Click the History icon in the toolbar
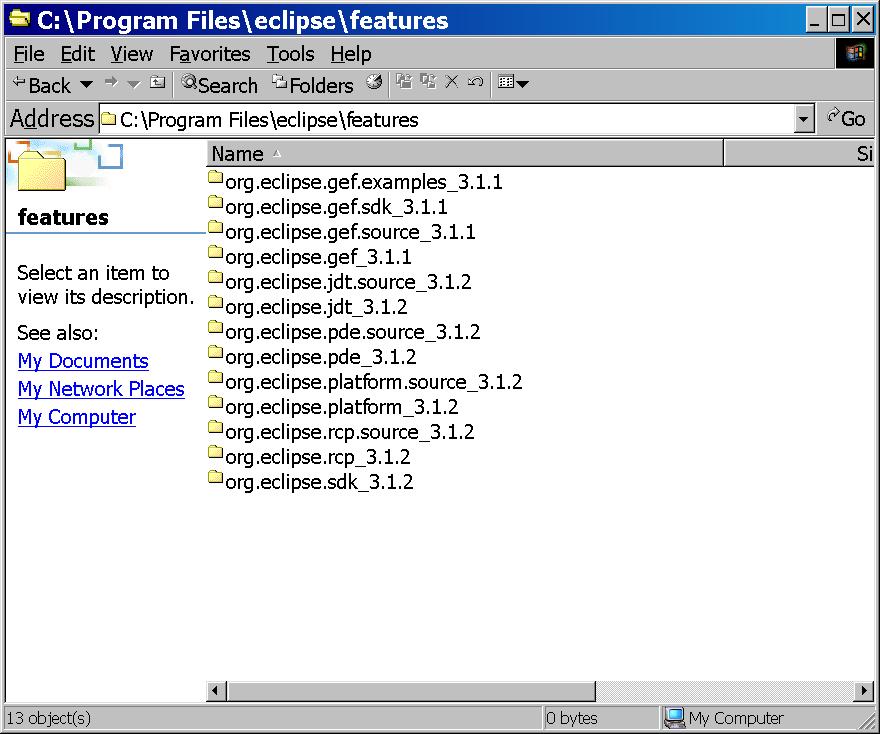 (x=375, y=83)
